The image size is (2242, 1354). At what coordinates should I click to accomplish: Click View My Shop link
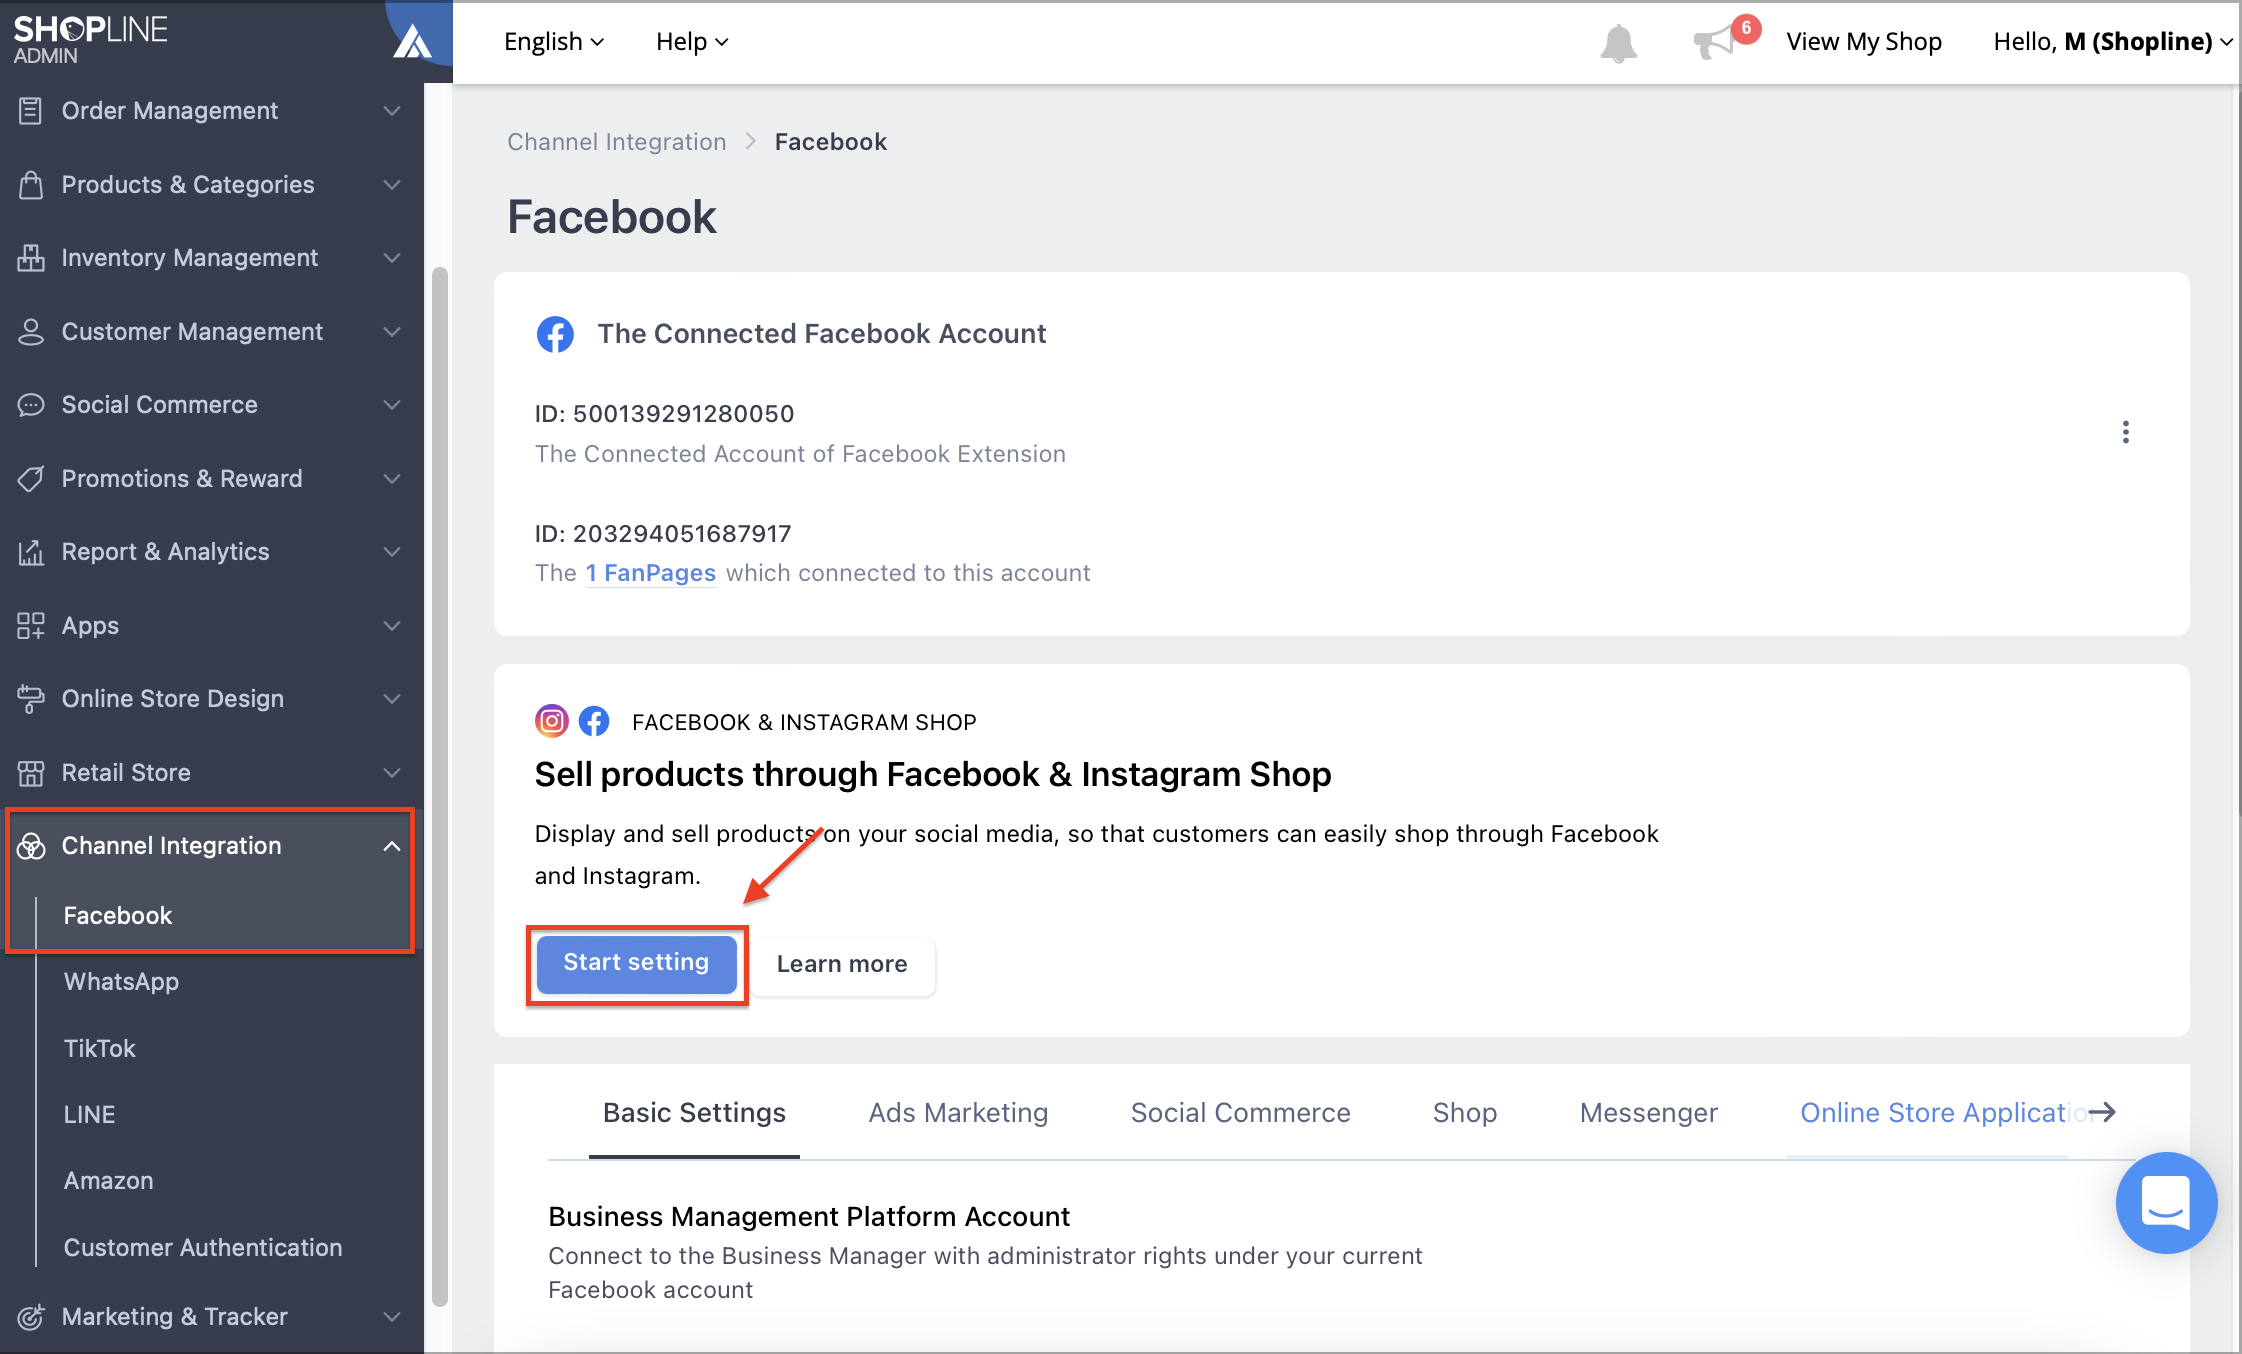coord(1864,42)
